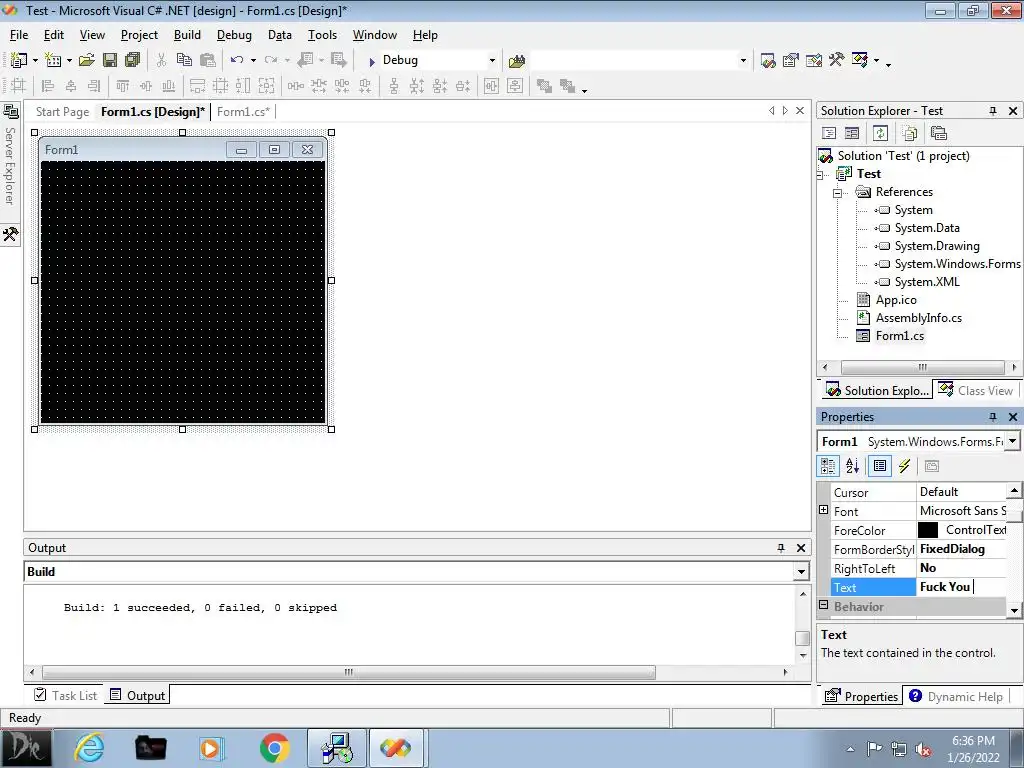Toggle Alphabetic sorting in Properties panel
The height and width of the screenshot is (768, 1024).
point(852,466)
